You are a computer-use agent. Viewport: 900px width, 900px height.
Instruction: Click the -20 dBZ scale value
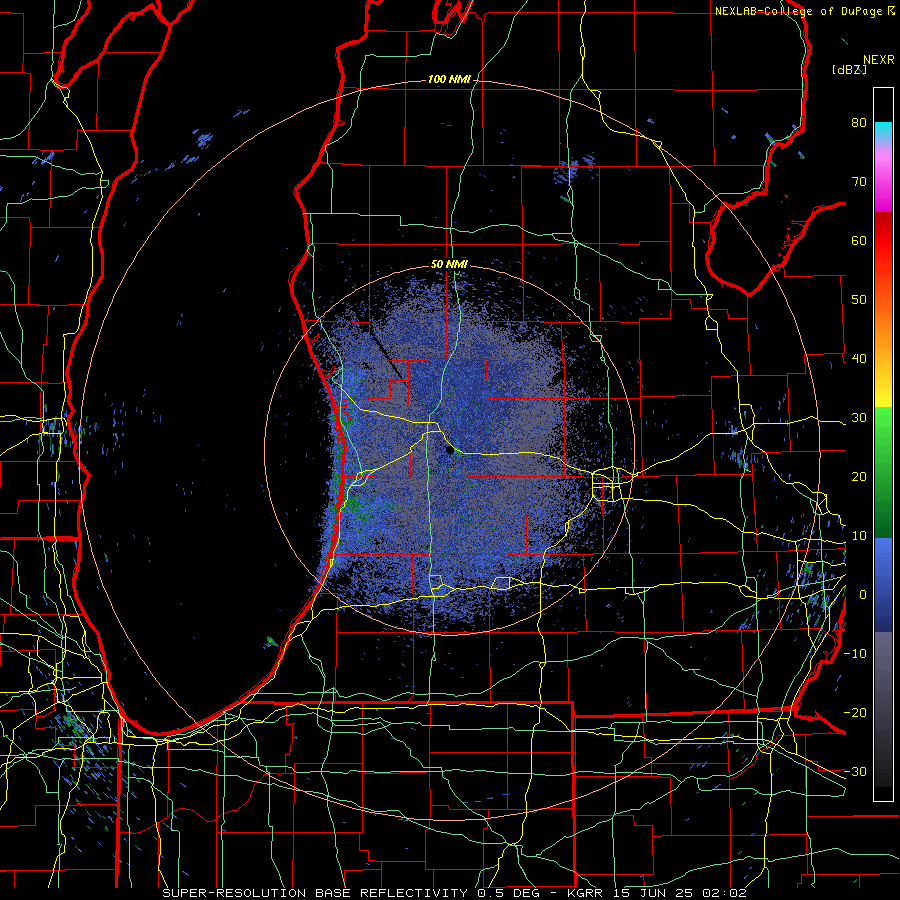click(855, 712)
